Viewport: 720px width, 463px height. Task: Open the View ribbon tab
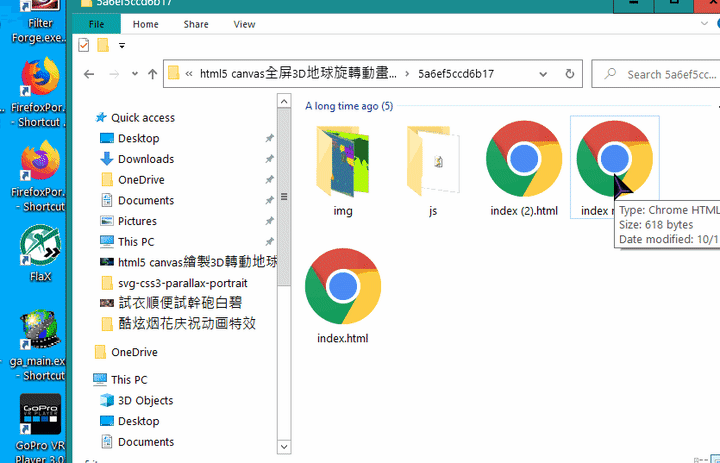[x=244, y=24]
